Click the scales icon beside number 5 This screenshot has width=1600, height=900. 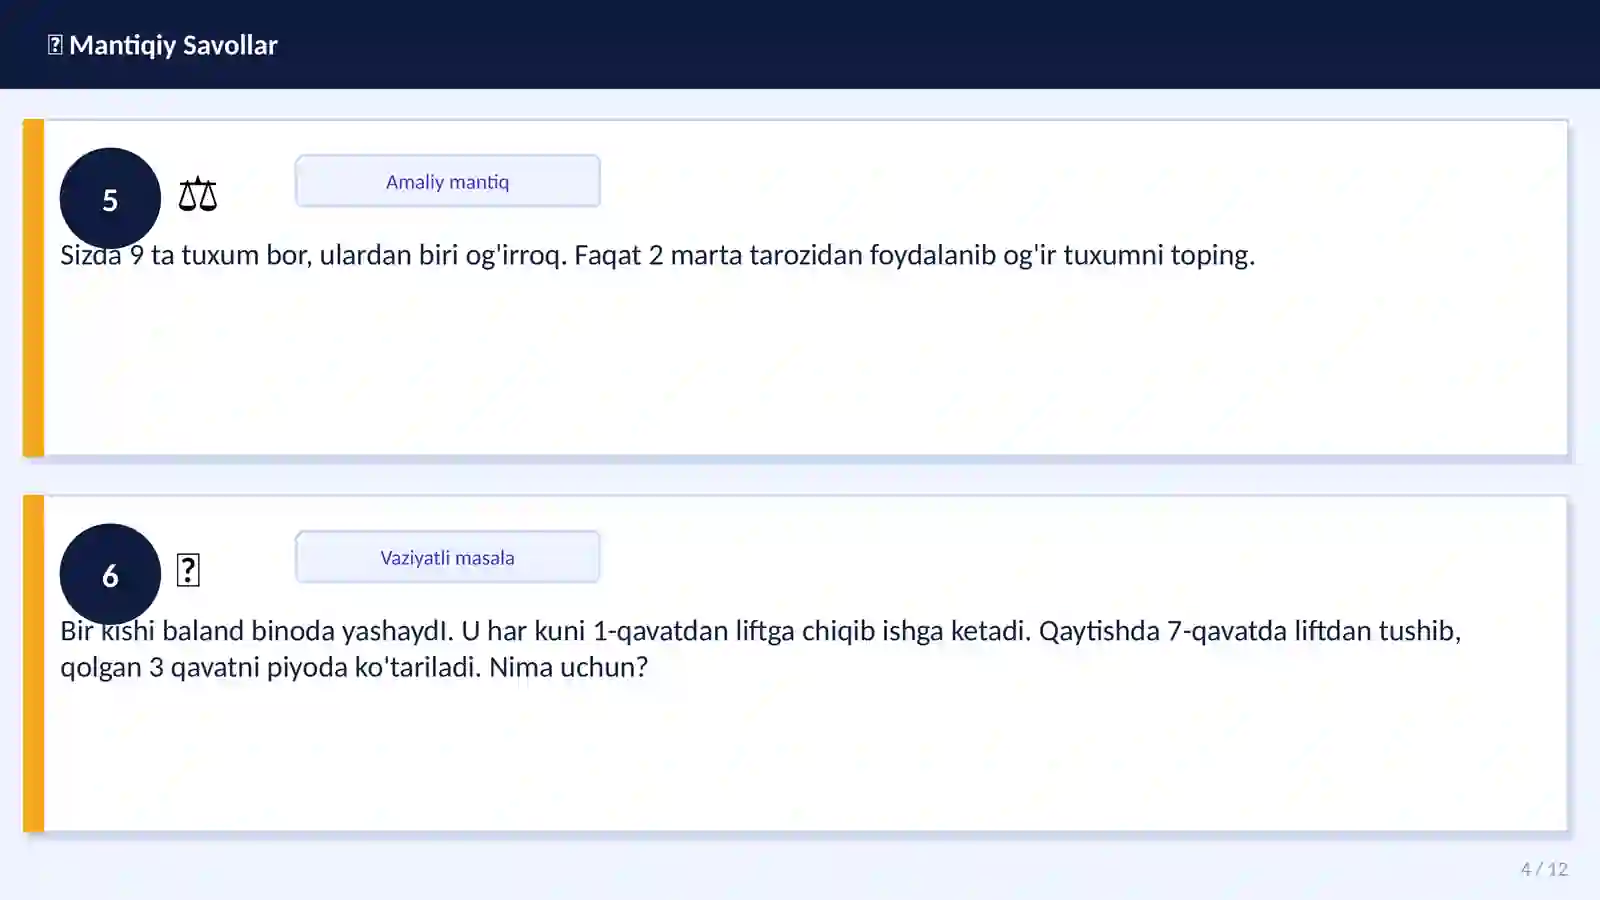coord(197,194)
